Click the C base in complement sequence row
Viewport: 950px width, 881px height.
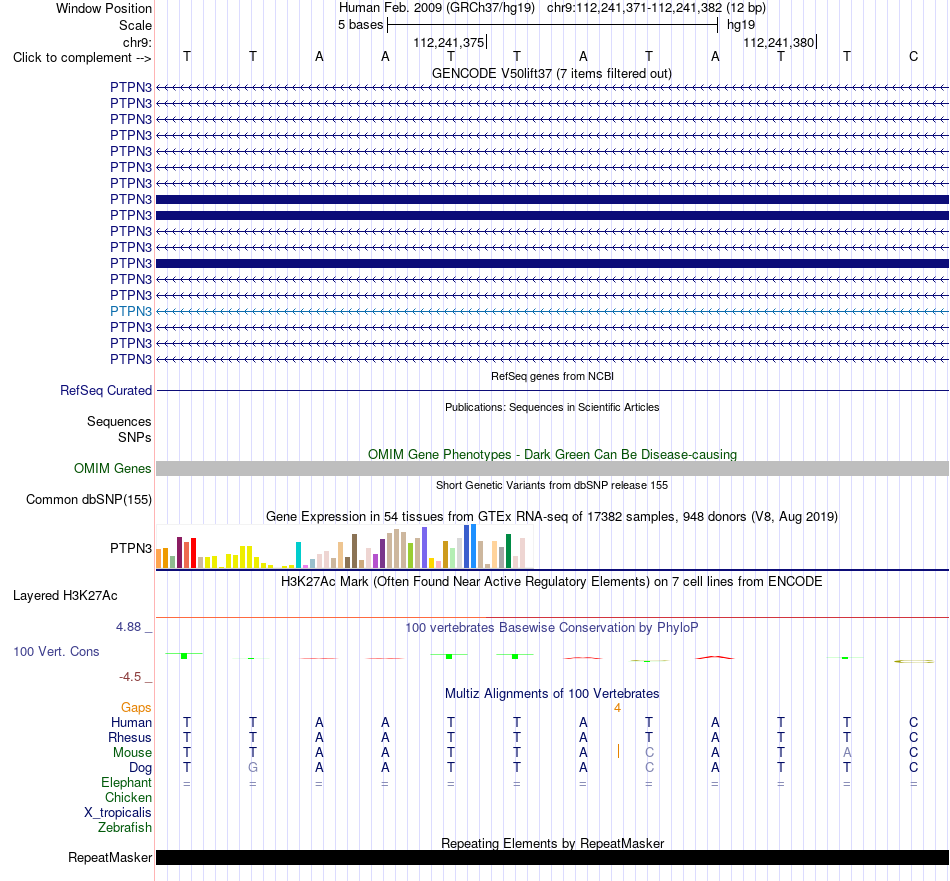(x=913, y=56)
